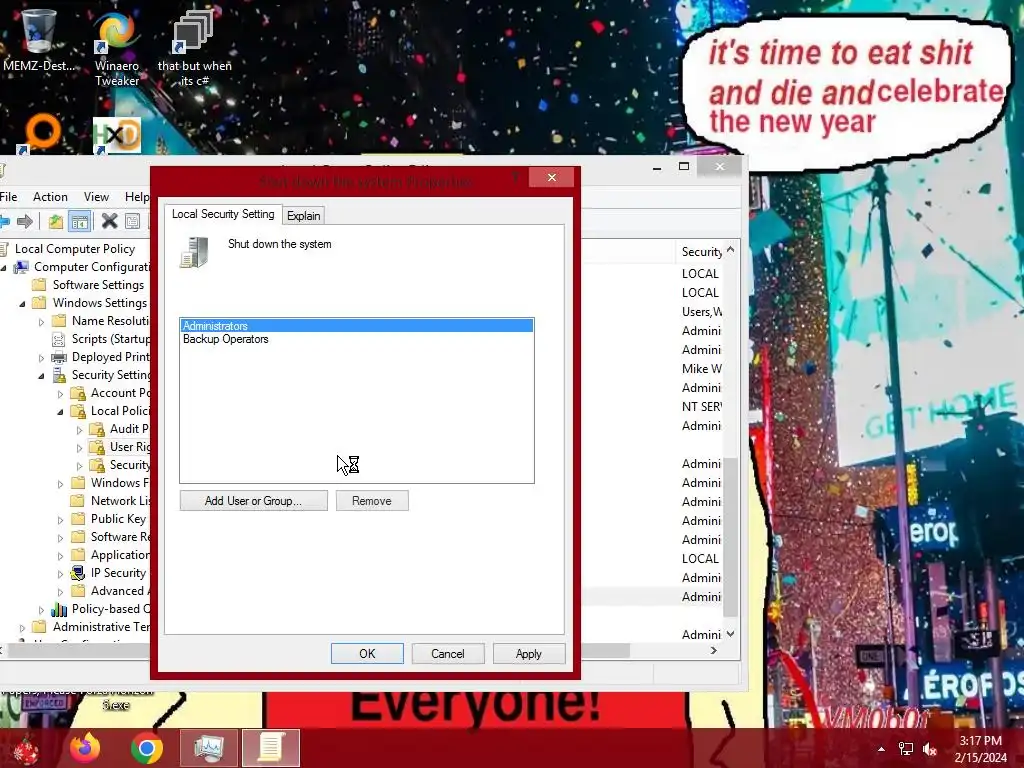The image size is (1024, 768).
Task: Open the File menu
Action: [8, 197]
